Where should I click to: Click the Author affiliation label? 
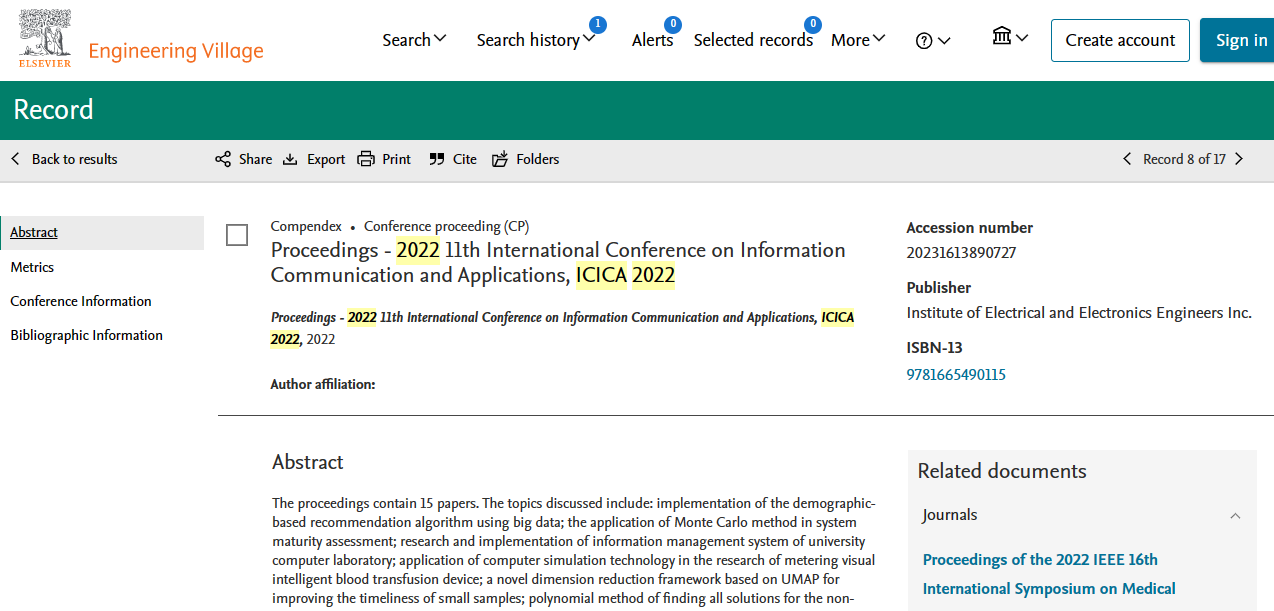pyautogui.click(x=323, y=384)
